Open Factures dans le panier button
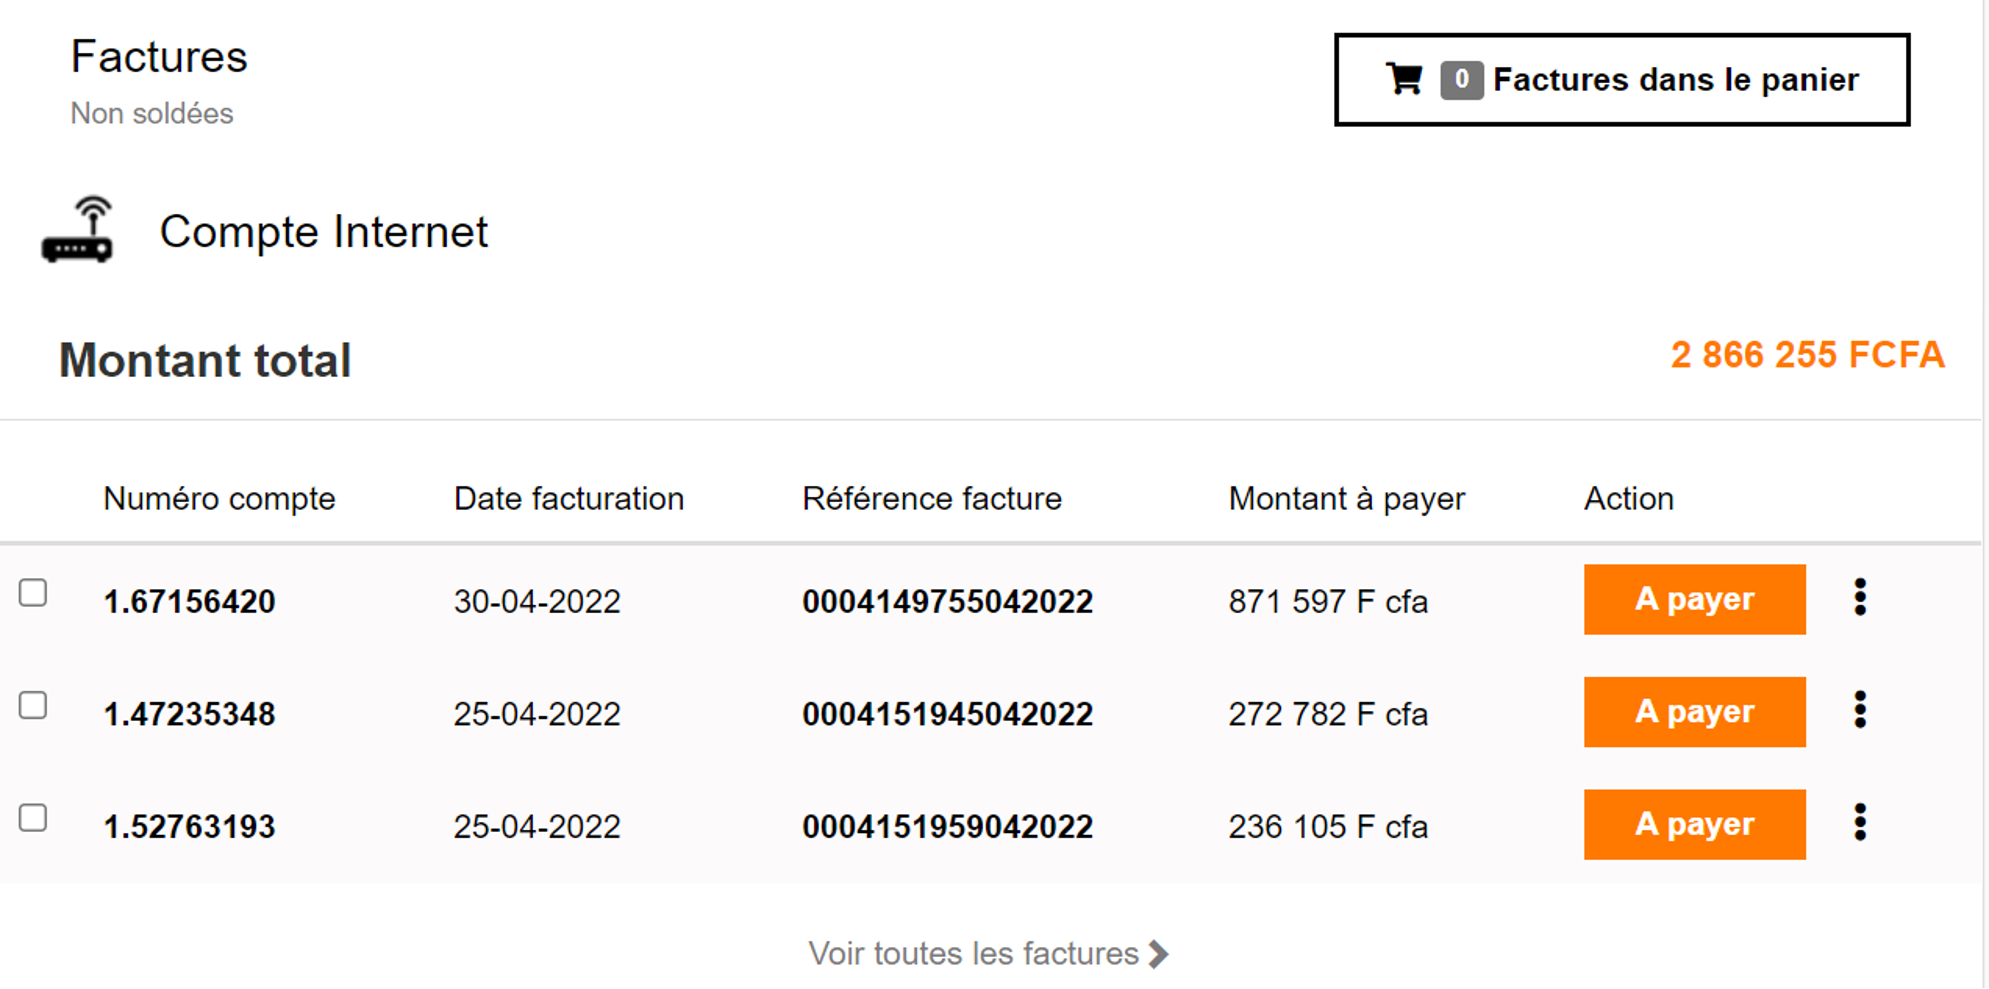The image size is (1989, 989). 1621,80
